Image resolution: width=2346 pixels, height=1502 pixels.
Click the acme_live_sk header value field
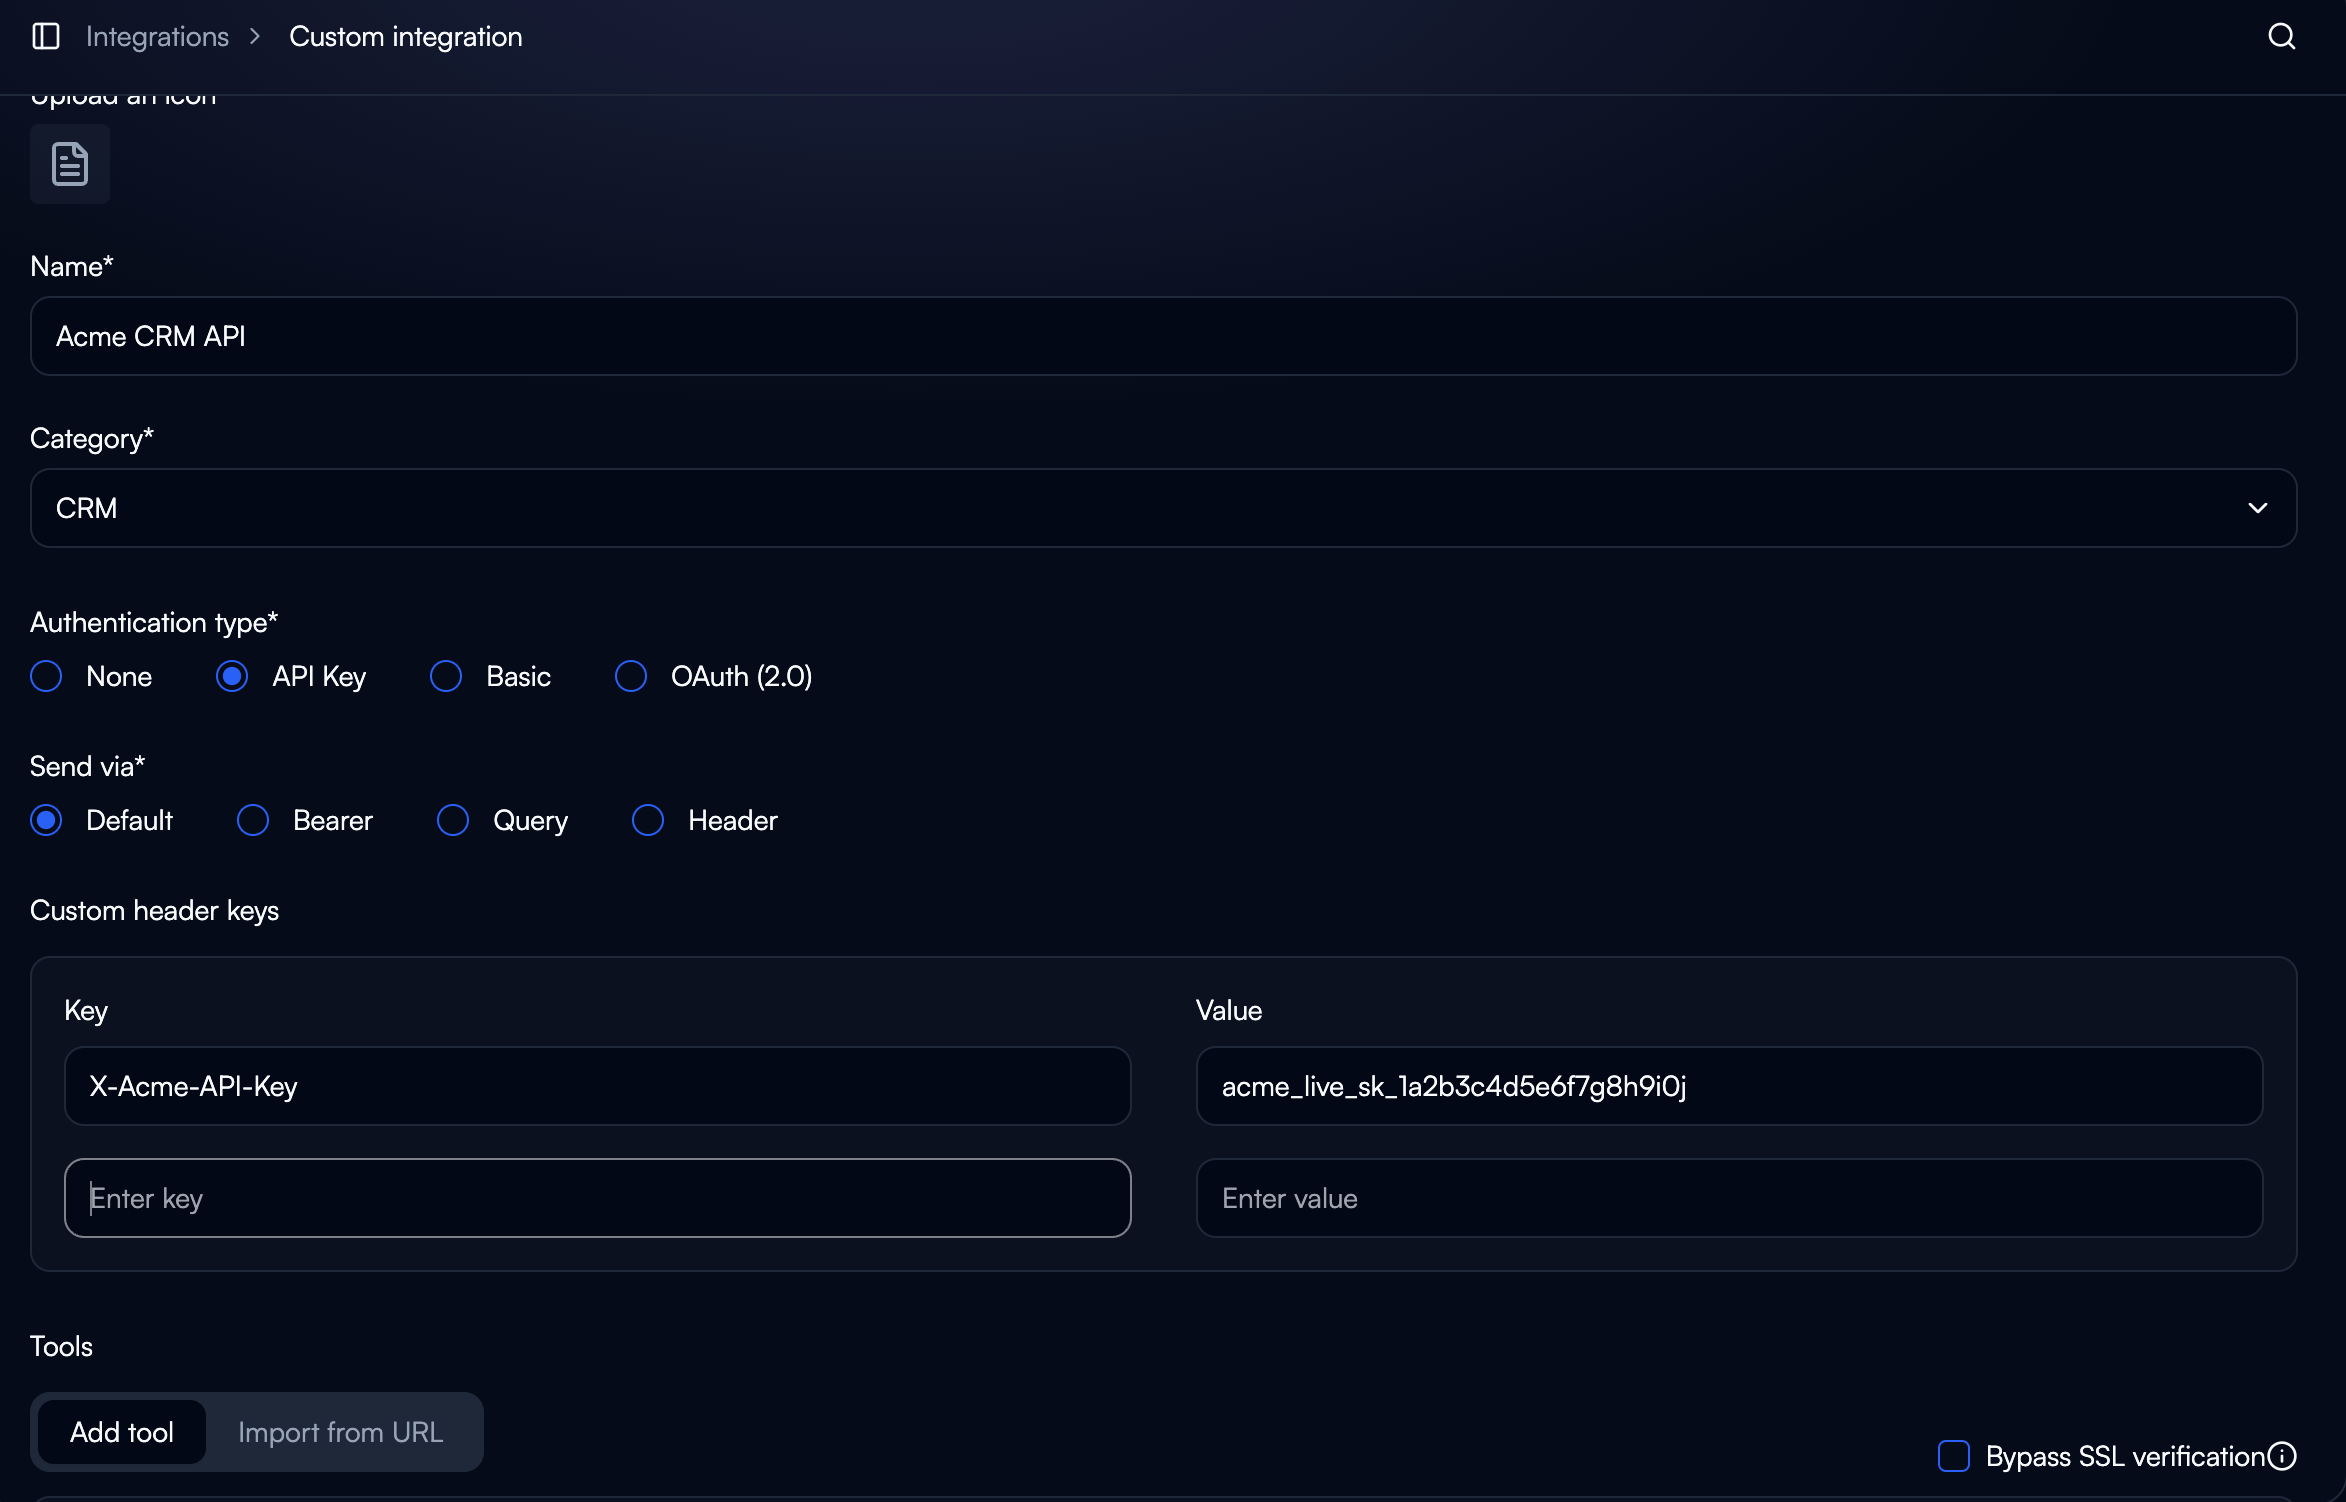click(1730, 1086)
